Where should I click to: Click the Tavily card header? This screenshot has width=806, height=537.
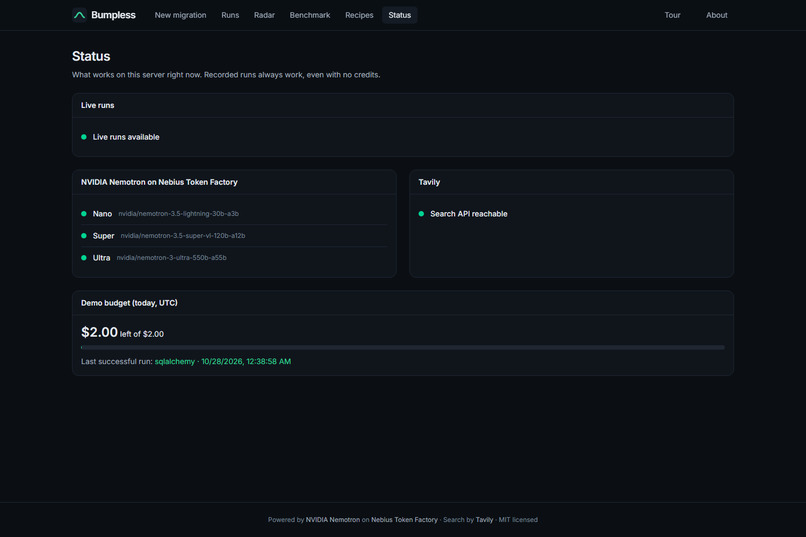click(x=571, y=182)
